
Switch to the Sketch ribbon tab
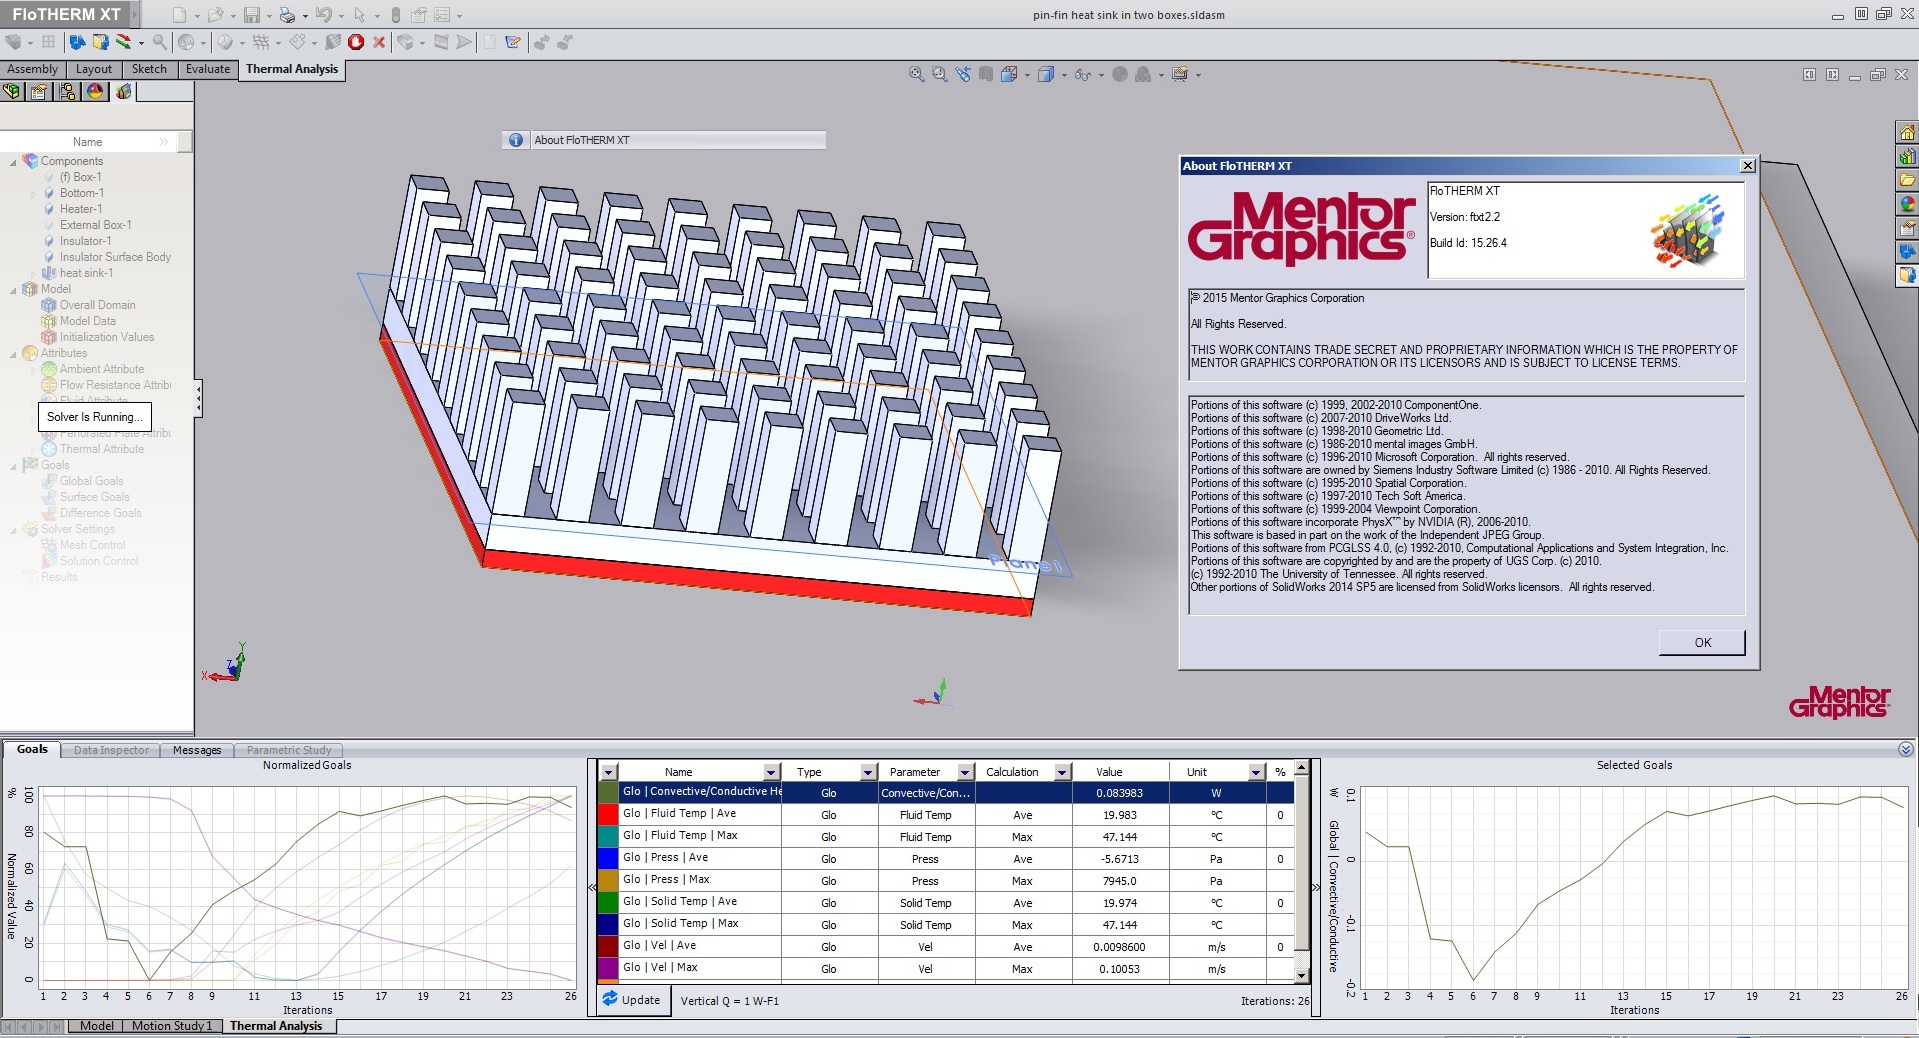(149, 69)
